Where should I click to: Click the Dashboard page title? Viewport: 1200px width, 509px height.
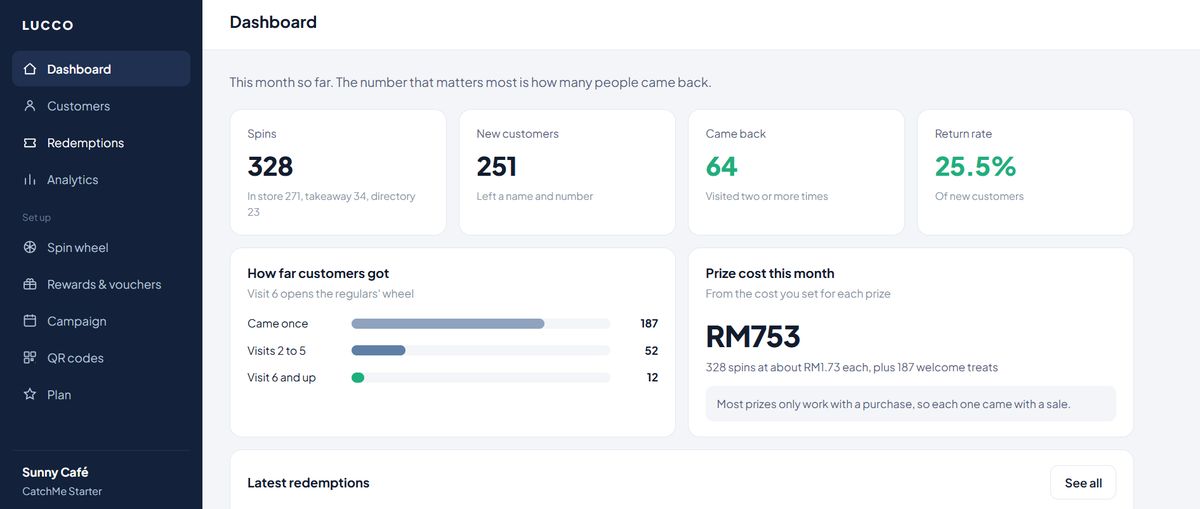pos(273,22)
